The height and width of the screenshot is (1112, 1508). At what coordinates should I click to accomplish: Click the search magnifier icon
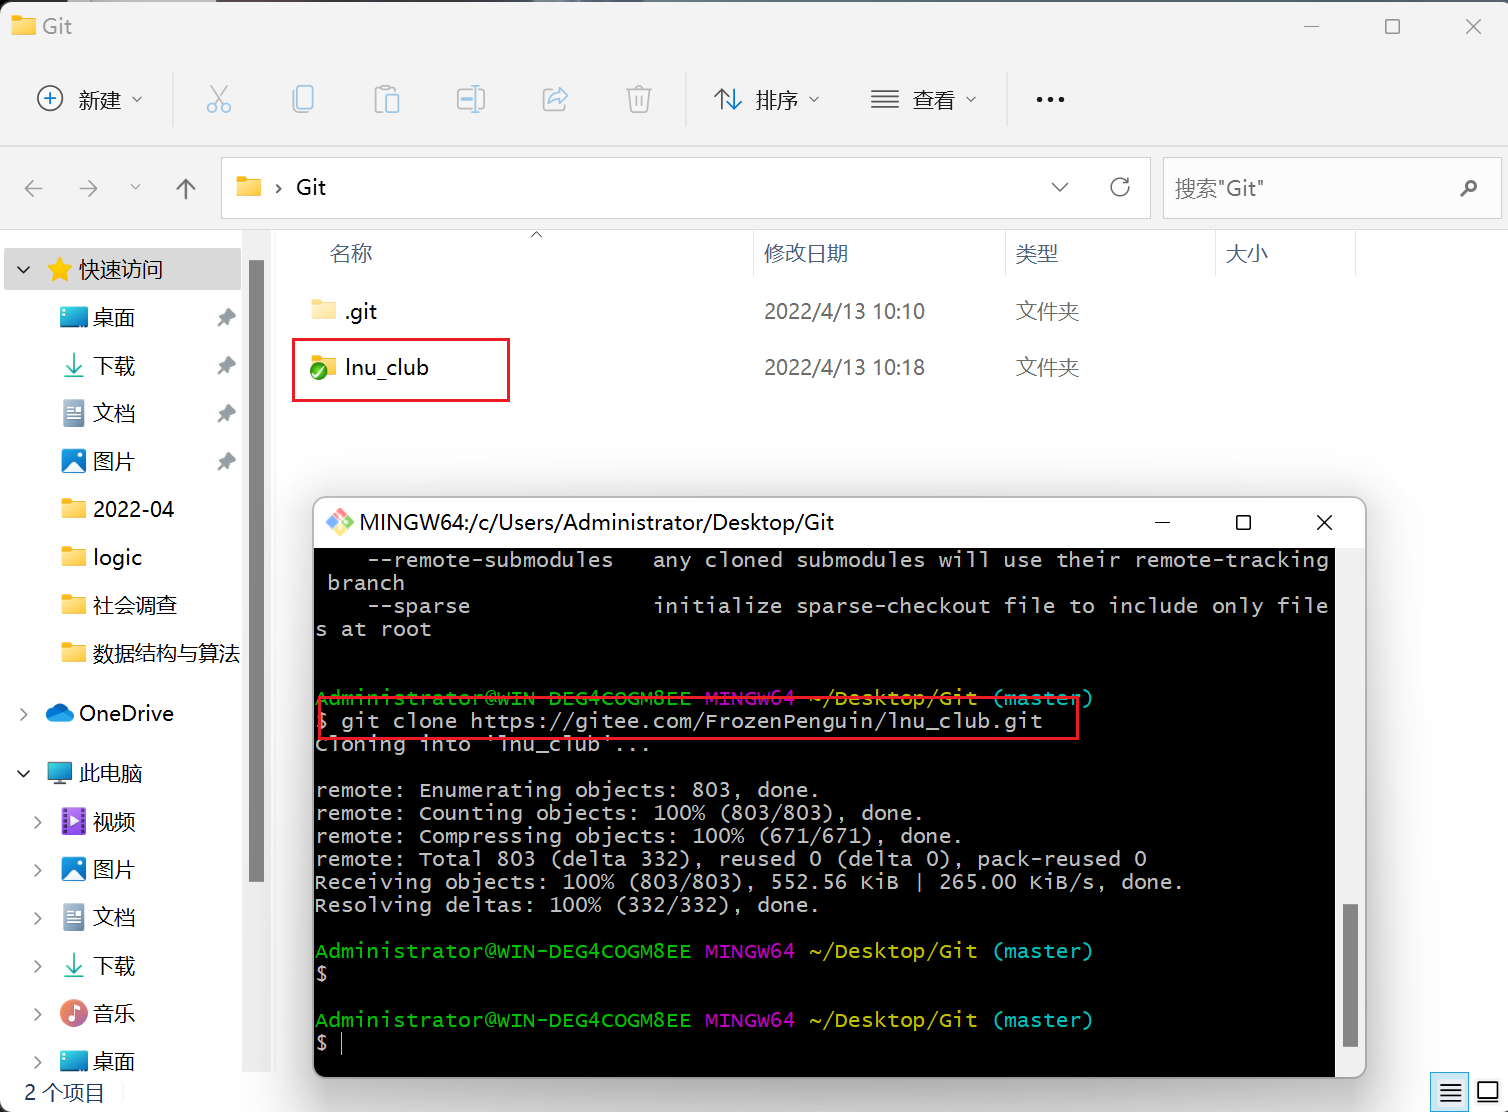(x=1468, y=188)
